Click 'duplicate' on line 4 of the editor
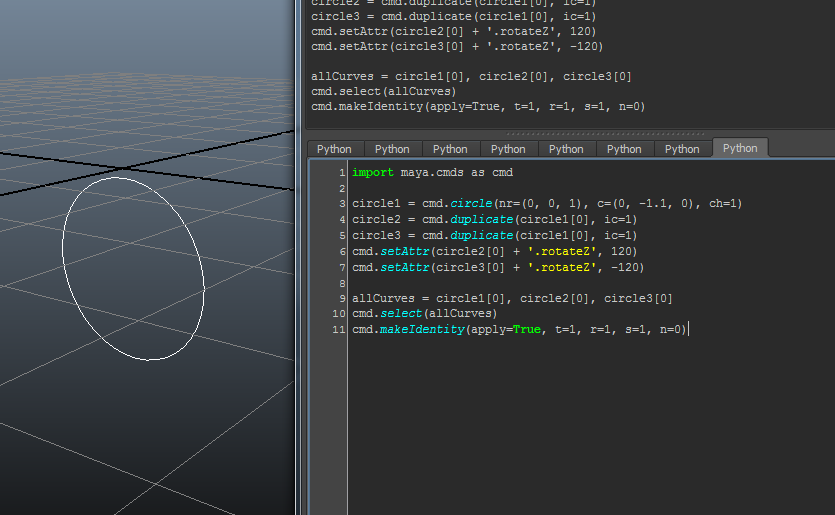The image size is (835, 515). click(x=480, y=219)
